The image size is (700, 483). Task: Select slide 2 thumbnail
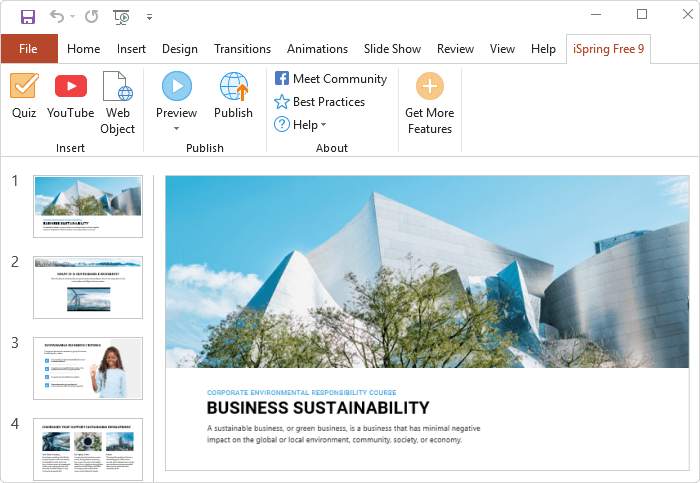[88, 287]
